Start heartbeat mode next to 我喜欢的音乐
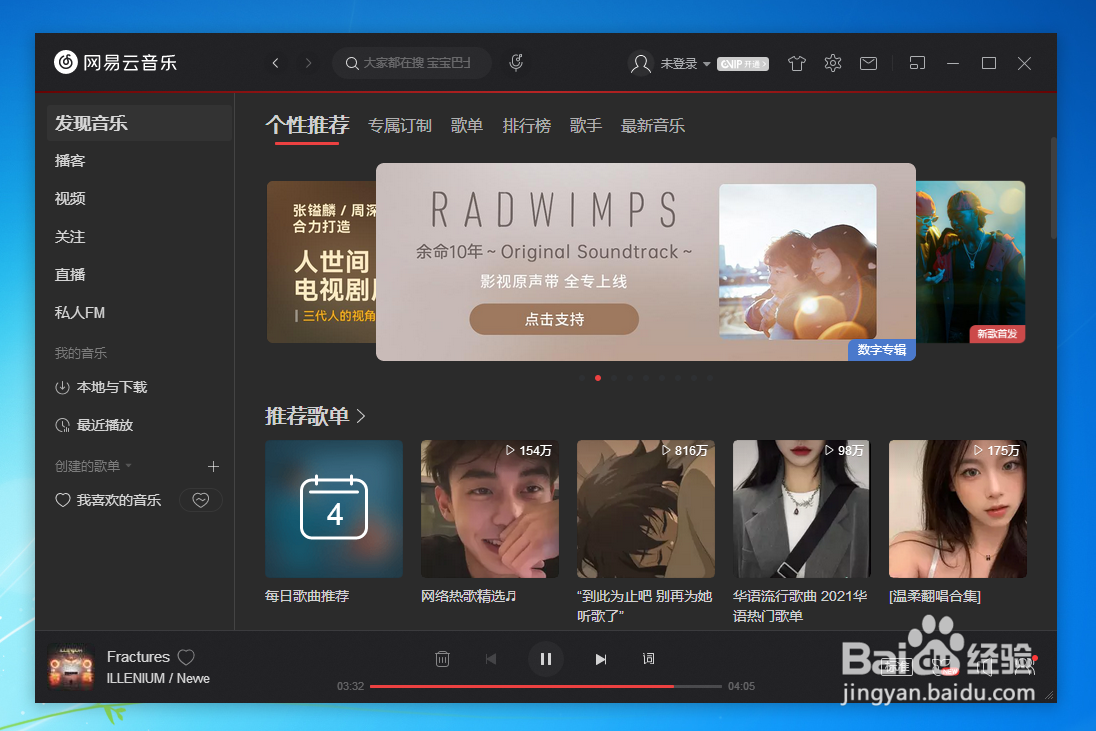Viewport: 1096px width, 731px height. point(201,500)
